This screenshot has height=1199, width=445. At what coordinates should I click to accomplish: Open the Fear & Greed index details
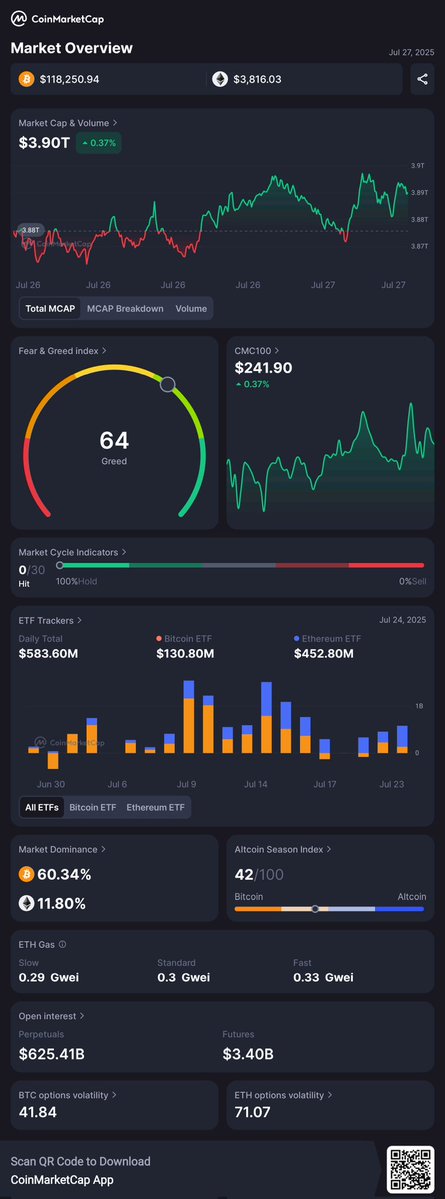click(x=63, y=351)
